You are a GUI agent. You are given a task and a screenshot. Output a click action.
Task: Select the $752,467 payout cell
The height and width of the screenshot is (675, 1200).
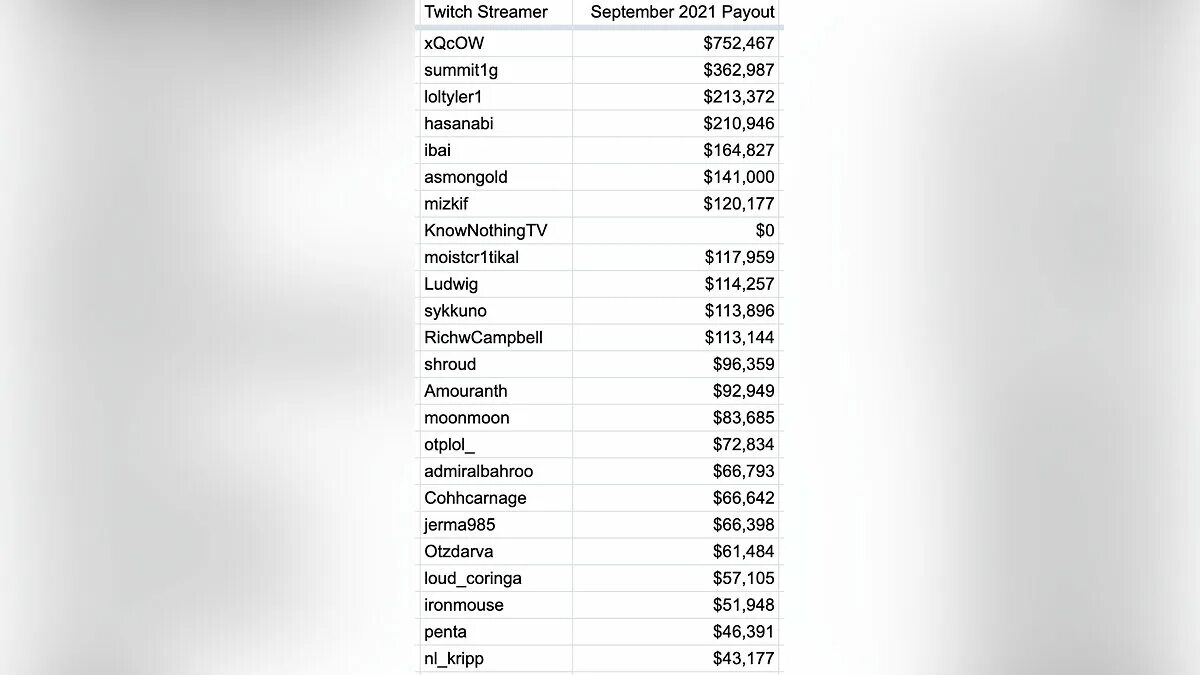point(675,44)
